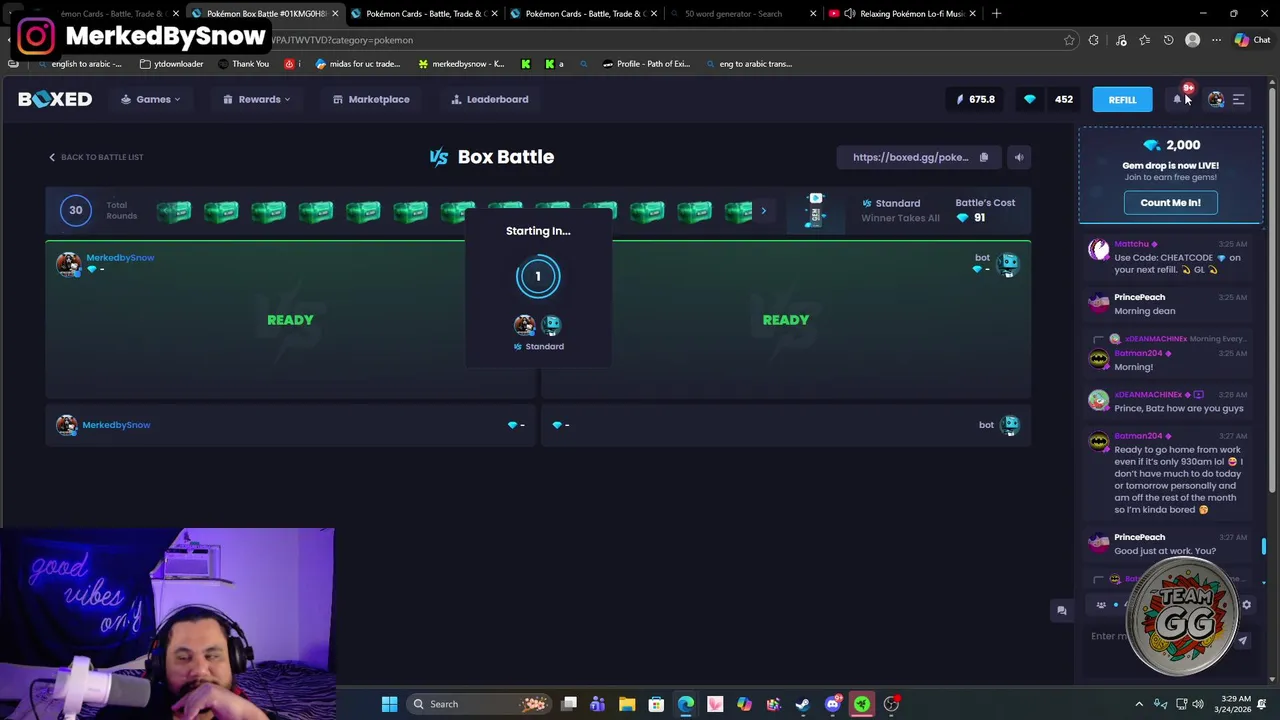The image size is (1280, 720).
Task: Advance the box carousel with the right arrow
Action: click(763, 211)
